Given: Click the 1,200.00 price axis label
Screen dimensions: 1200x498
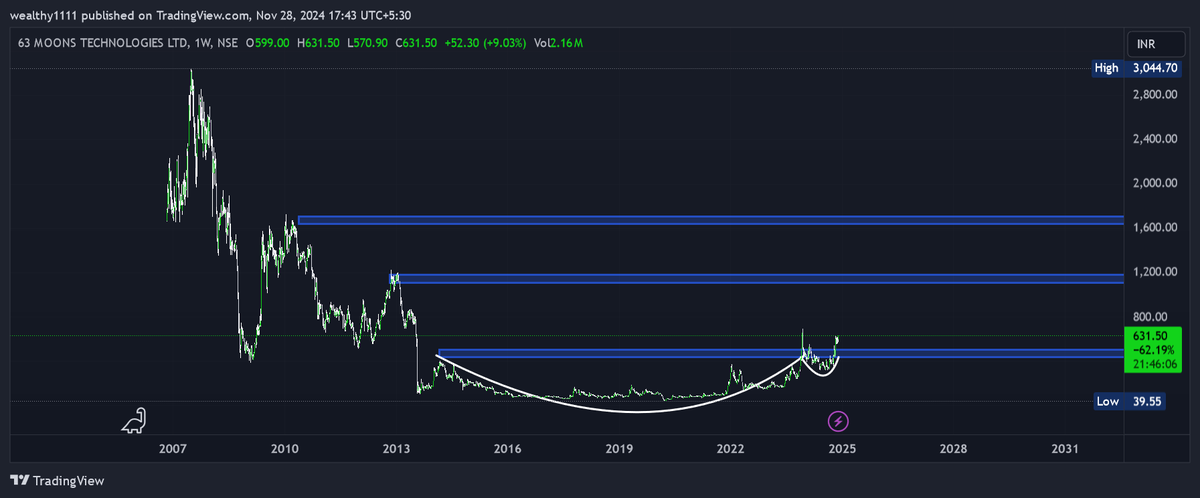Looking at the screenshot, I should point(1153,272).
